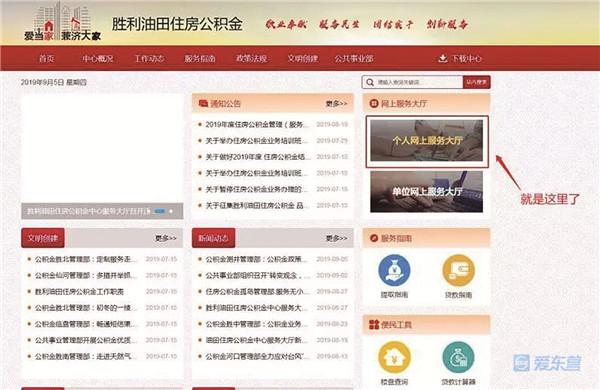Open the 文明创建 navigation menu item

[302, 59]
